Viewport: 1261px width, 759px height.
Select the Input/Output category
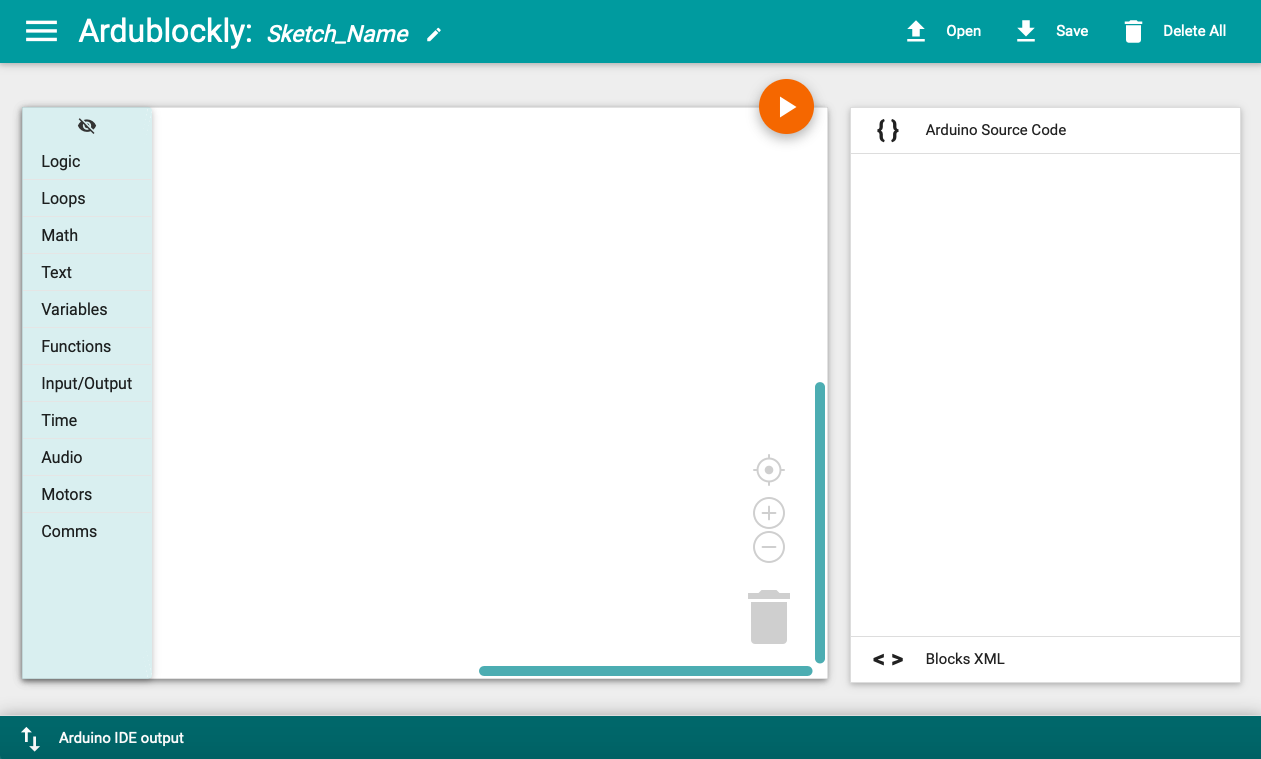coord(86,383)
